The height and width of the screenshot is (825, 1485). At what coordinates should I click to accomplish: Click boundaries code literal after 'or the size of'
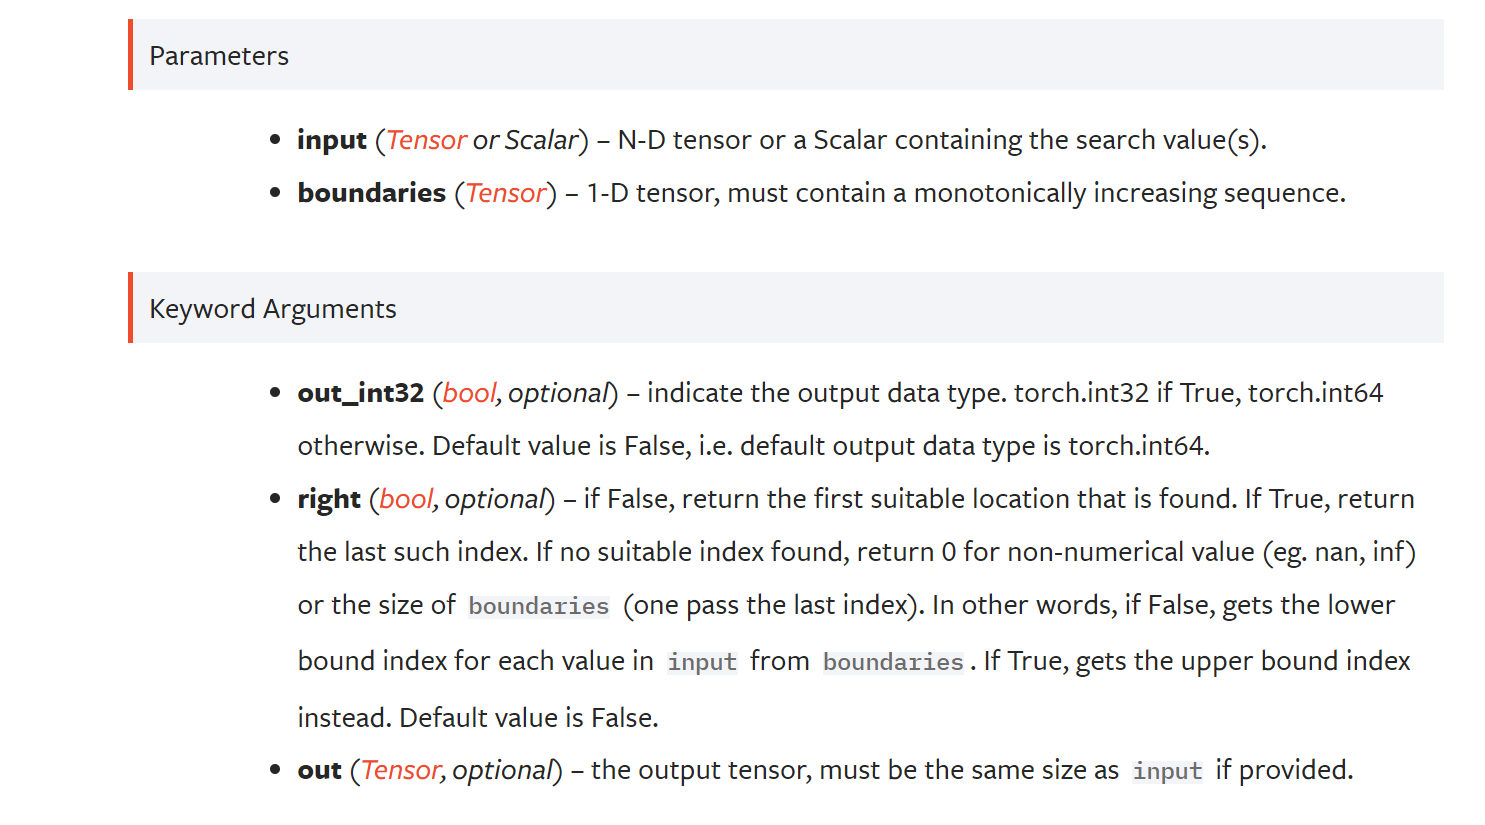[538, 606]
